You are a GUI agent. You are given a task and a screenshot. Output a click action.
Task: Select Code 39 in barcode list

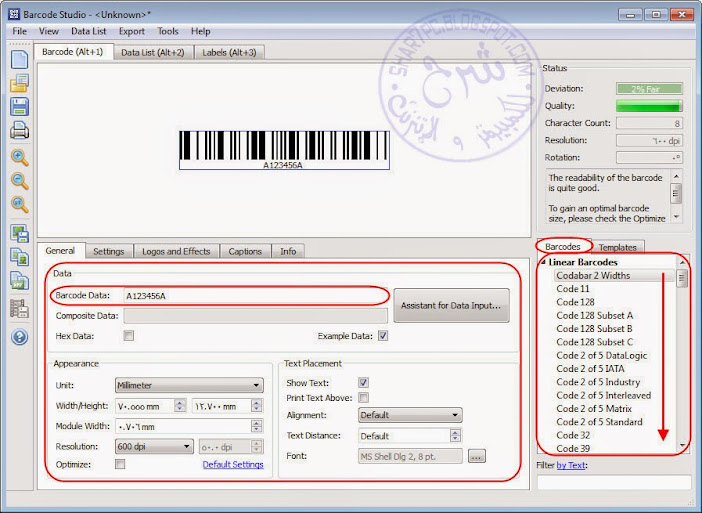click(573, 448)
